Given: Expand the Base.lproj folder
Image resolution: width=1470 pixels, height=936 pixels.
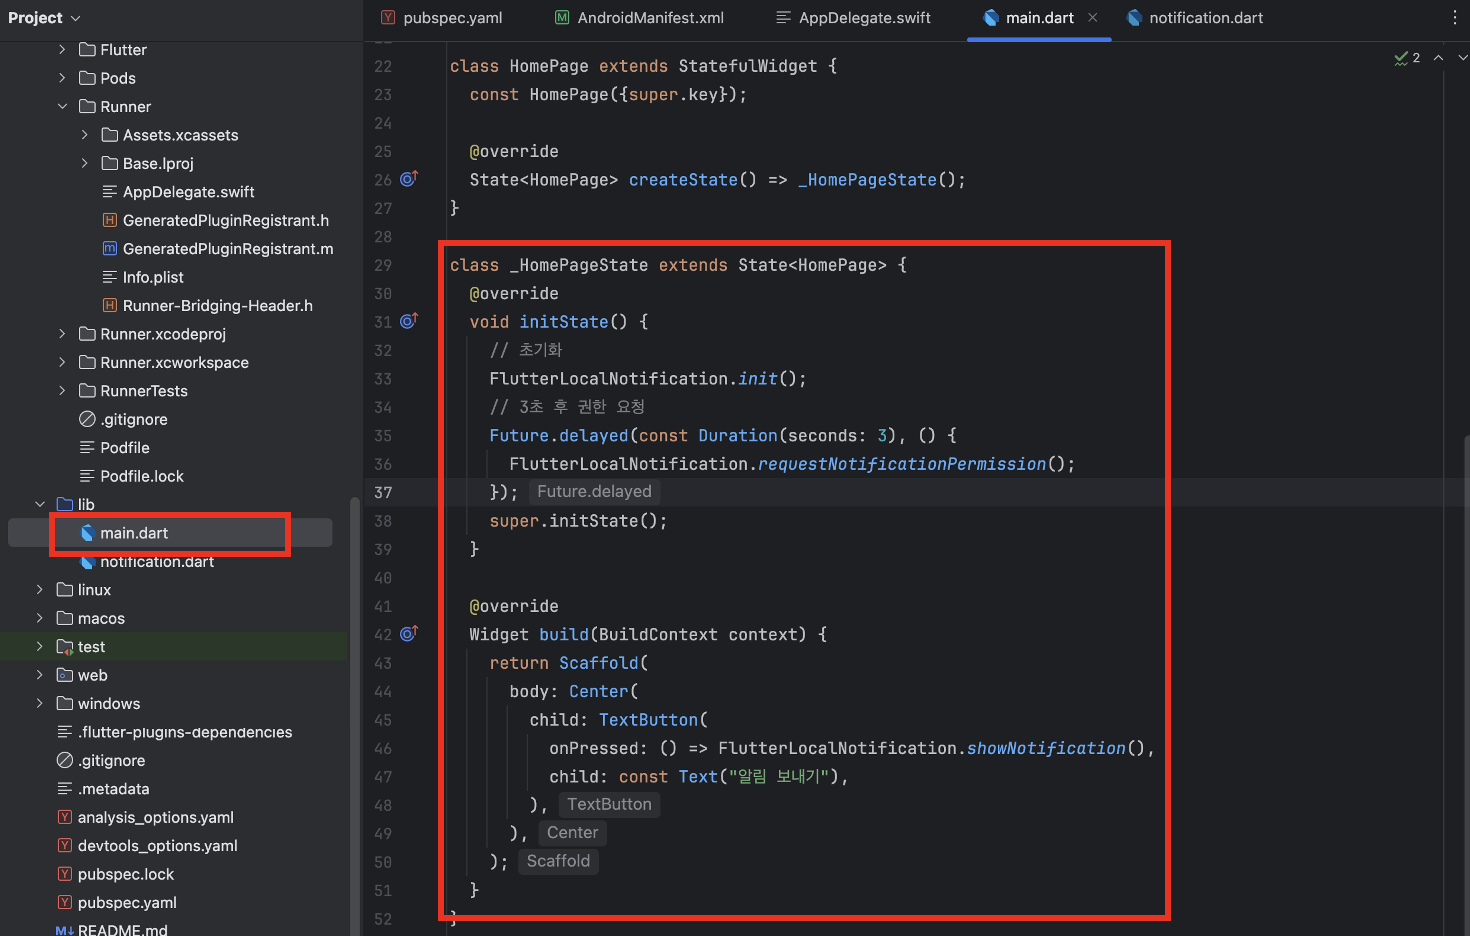Looking at the screenshot, I should [x=85, y=163].
